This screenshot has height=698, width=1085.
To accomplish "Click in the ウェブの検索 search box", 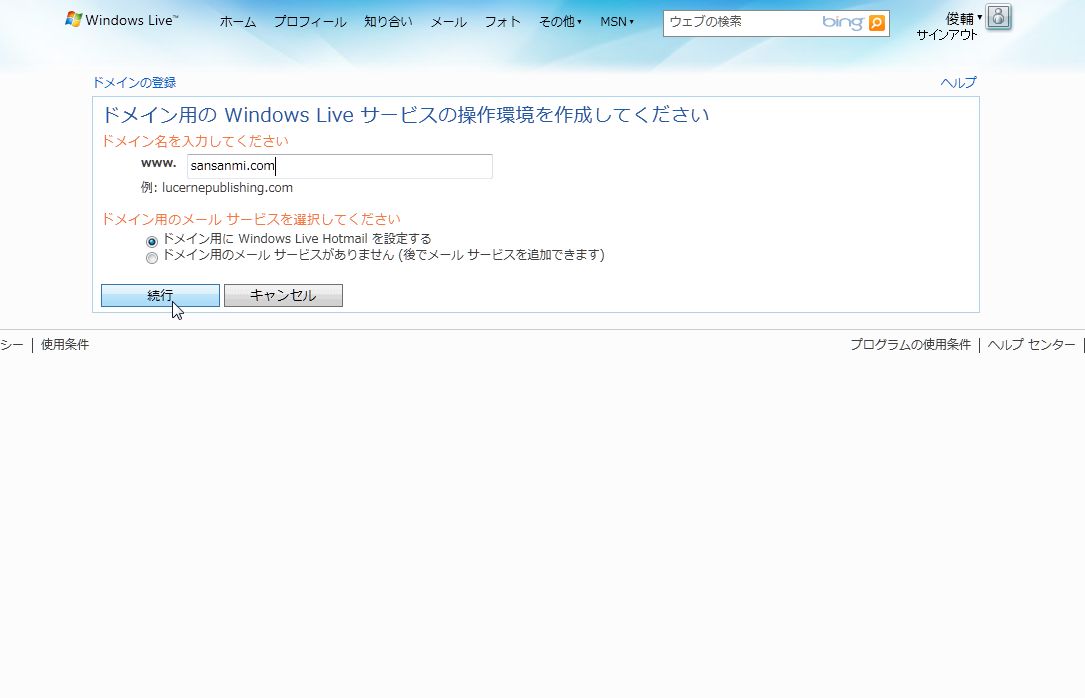I will (x=742, y=23).
